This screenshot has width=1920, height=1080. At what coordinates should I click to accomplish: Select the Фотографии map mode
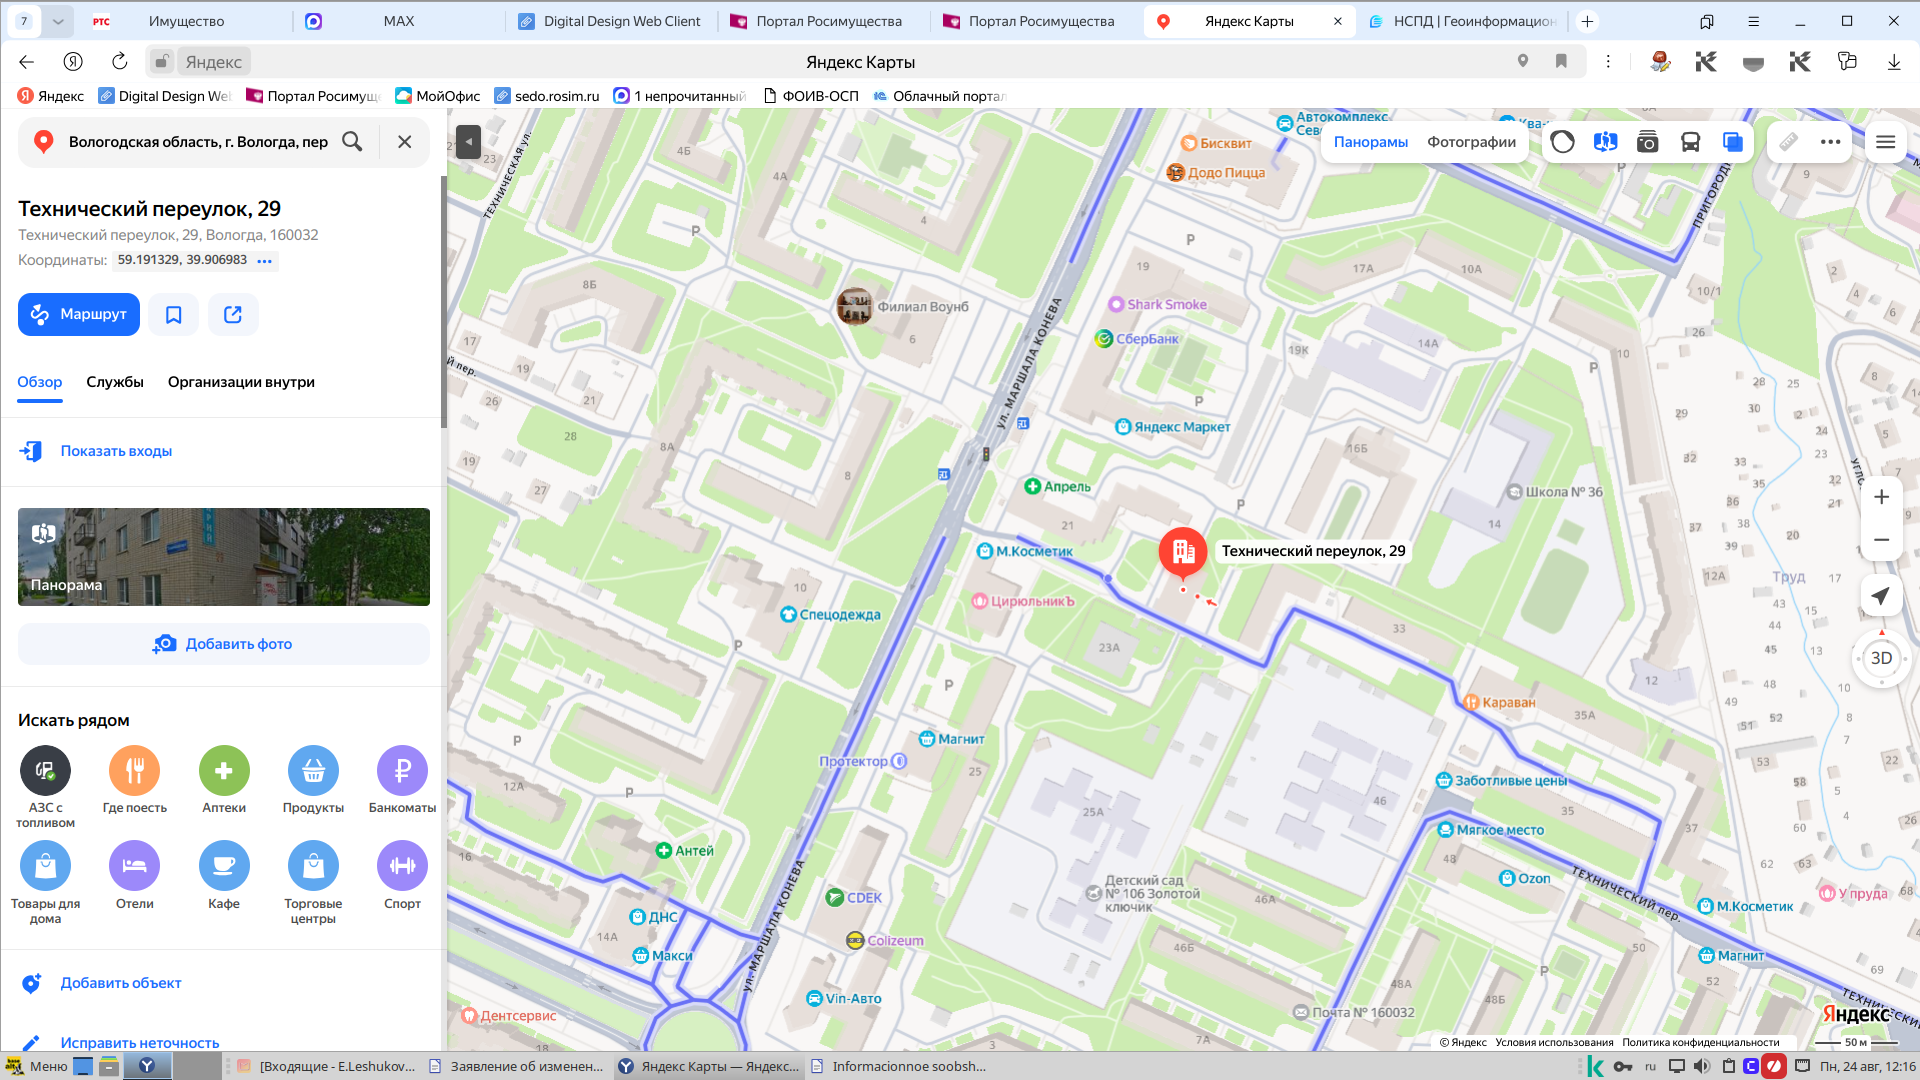(x=1472, y=142)
